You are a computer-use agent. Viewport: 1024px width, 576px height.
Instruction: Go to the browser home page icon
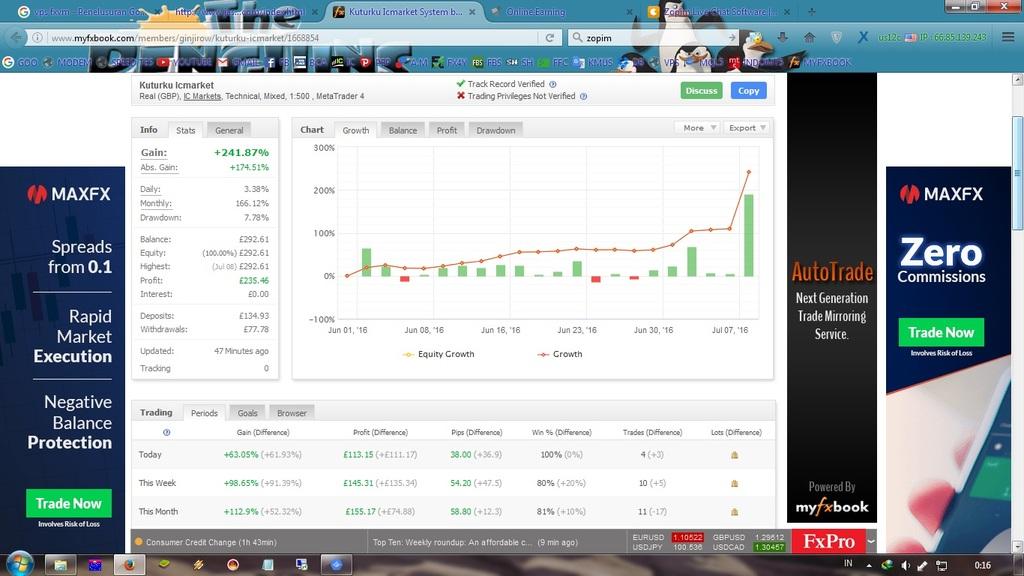[809, 37]
